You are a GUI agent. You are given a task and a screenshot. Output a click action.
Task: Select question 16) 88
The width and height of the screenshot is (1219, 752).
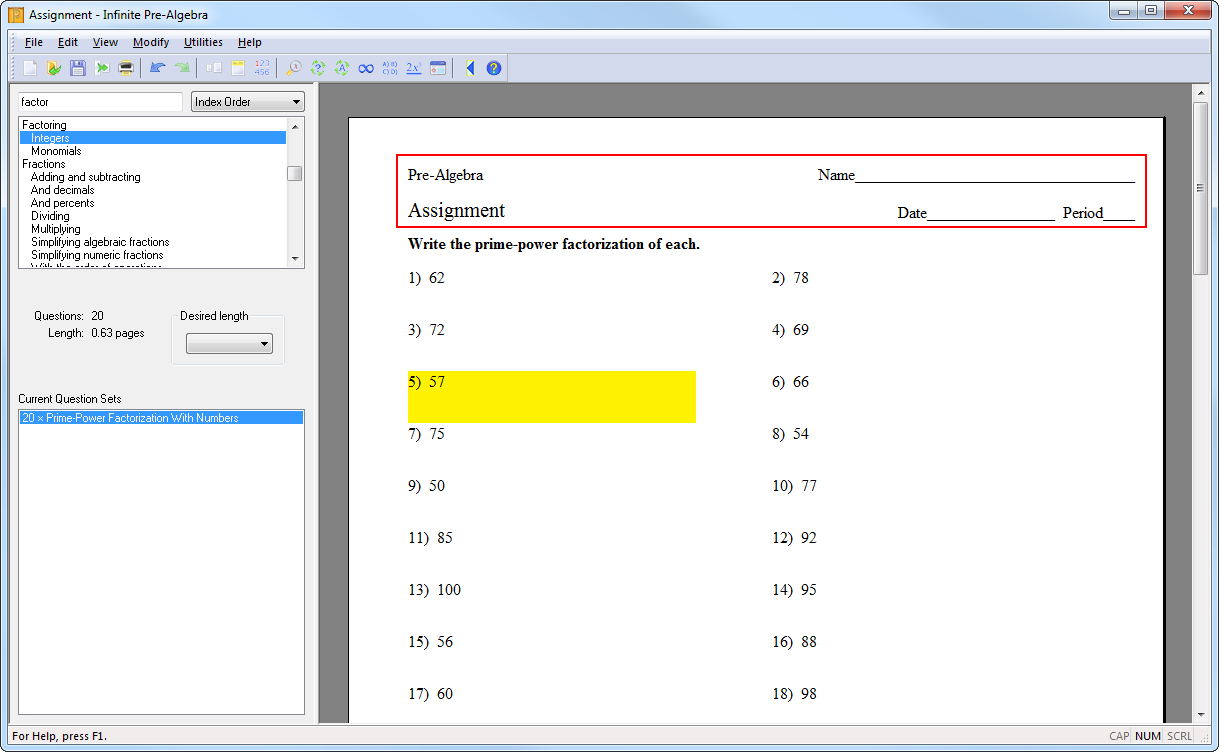click(x=794, y=642)
